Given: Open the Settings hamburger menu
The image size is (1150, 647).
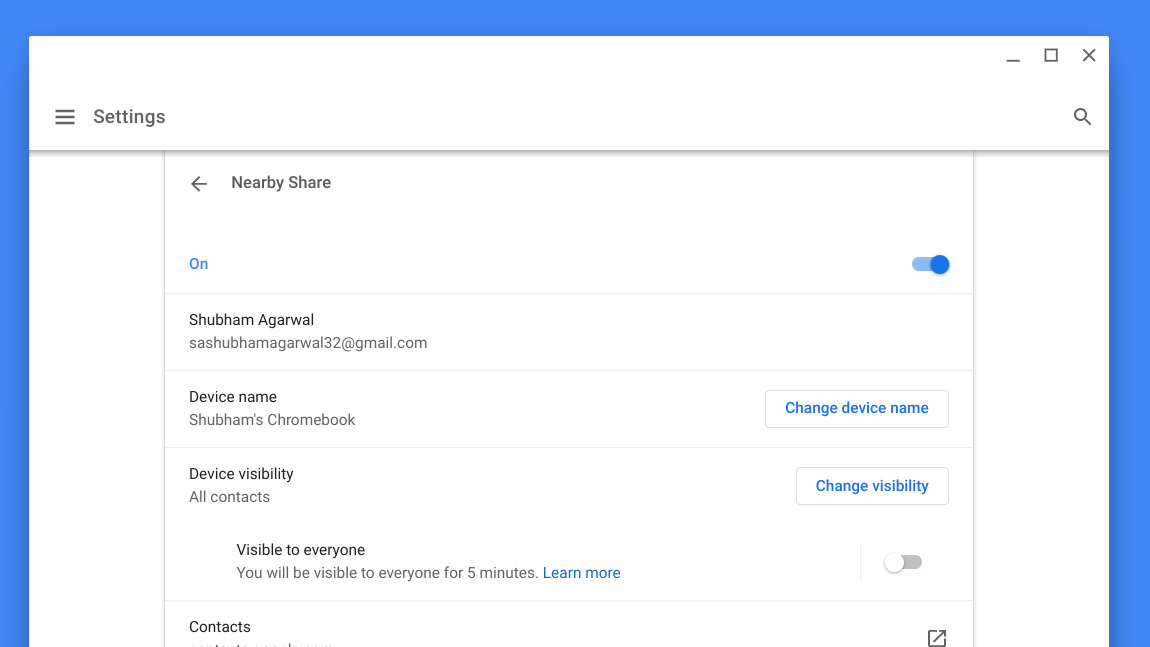Looking at the screenshot, I should 65,117.
